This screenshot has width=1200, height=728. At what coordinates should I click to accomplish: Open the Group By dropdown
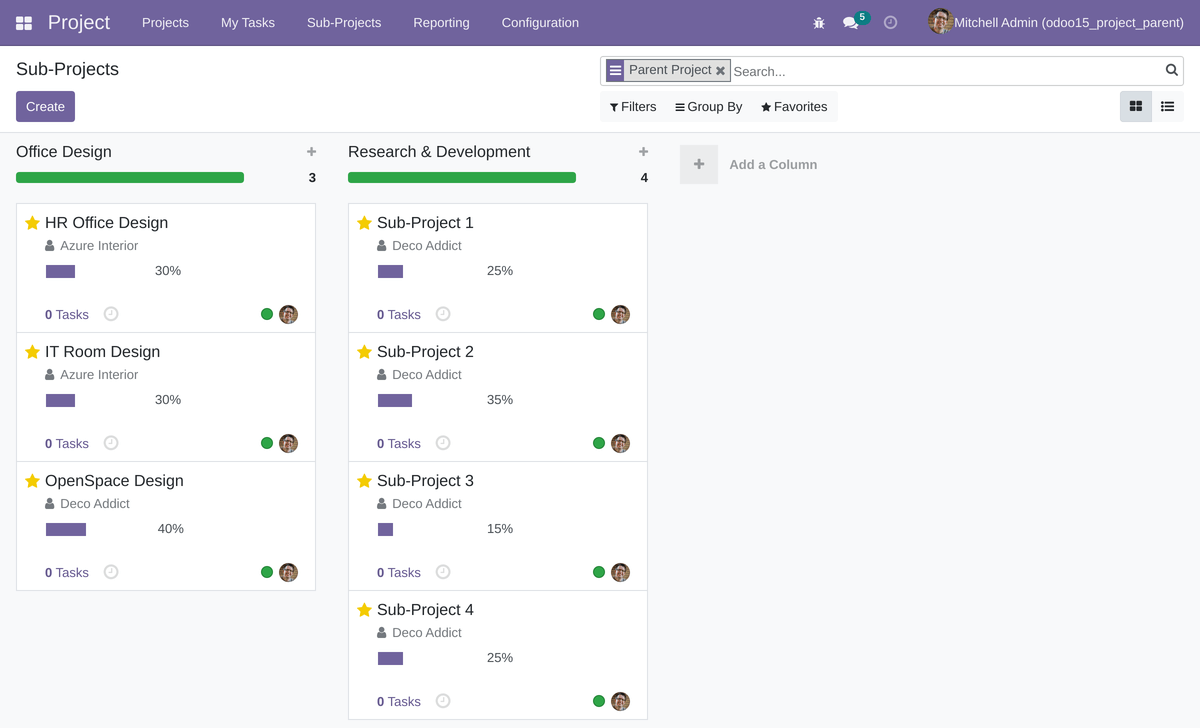[708, 106]
